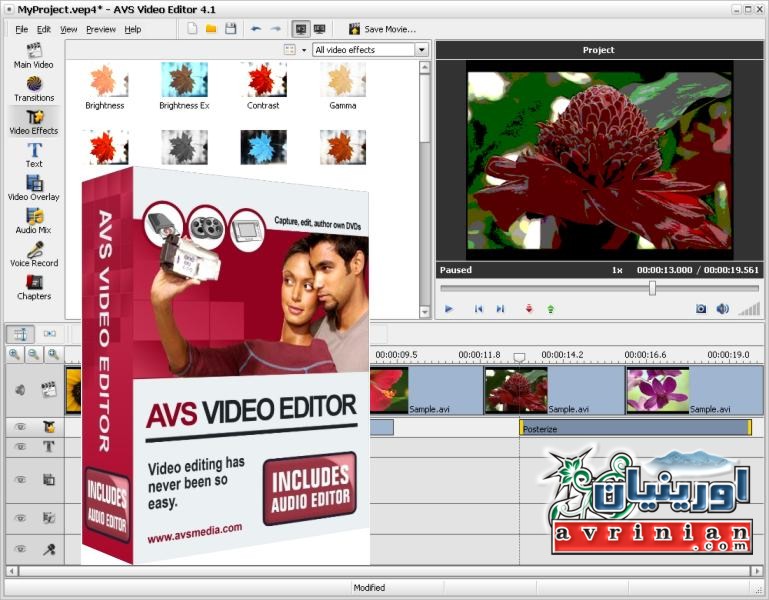Screen dimensions: 769x600
Task: Click the timeline playhead marker
Action: 519,357
